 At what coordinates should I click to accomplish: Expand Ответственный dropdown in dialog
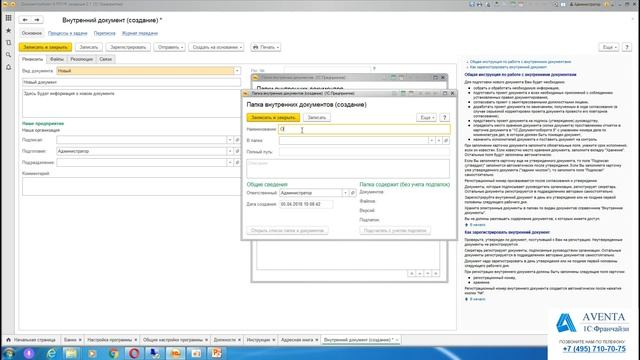pos(345,193)
